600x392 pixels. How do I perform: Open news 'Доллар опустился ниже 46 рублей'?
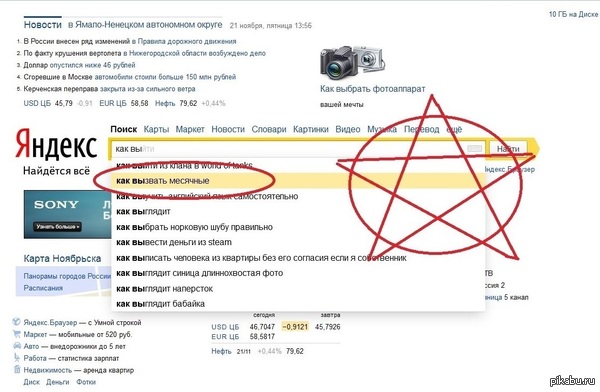[79, 65]
